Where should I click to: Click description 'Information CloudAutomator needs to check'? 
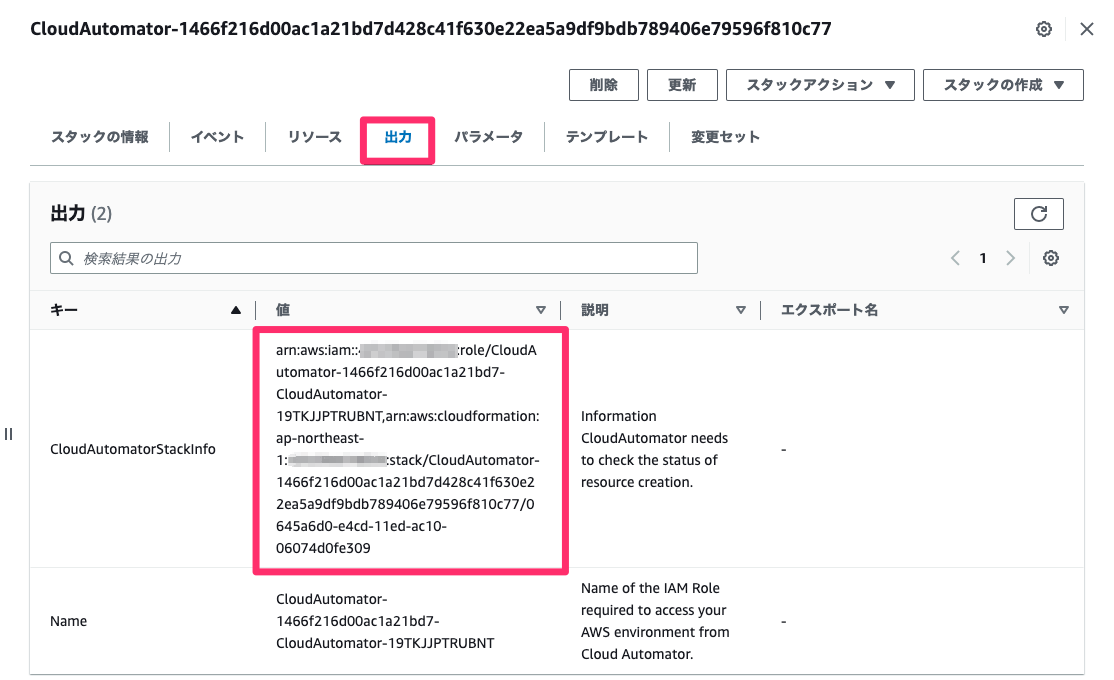(654, 449)
